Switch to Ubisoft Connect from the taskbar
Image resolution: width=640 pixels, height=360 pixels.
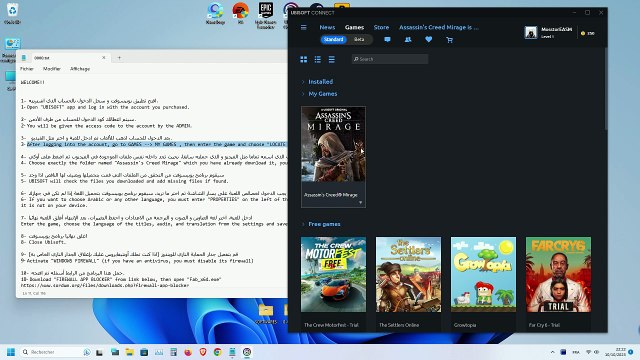click(x=247, y=352)
